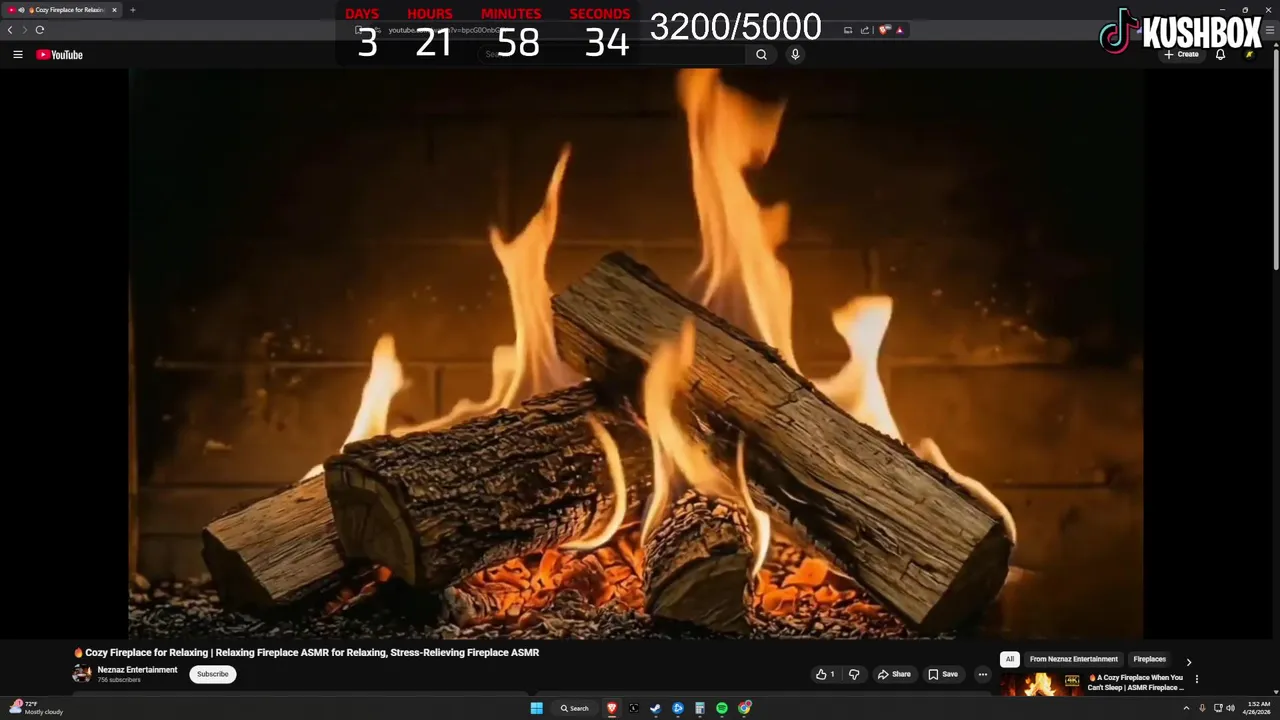Open the Chrome taskbar icon
The height and width of the screenshot is (720, 1280).
(744, 708)
